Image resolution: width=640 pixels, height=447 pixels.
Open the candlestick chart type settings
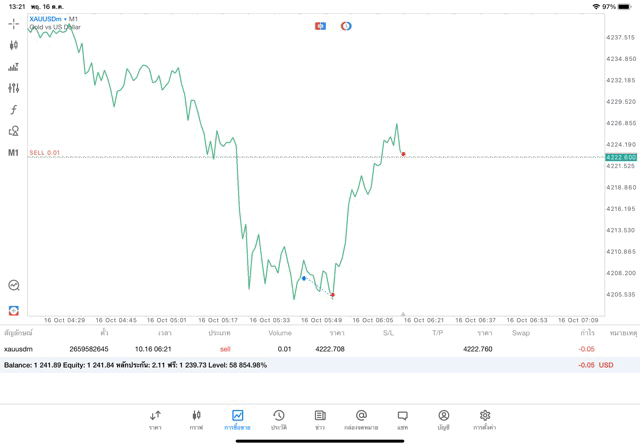tap(14, 45)
